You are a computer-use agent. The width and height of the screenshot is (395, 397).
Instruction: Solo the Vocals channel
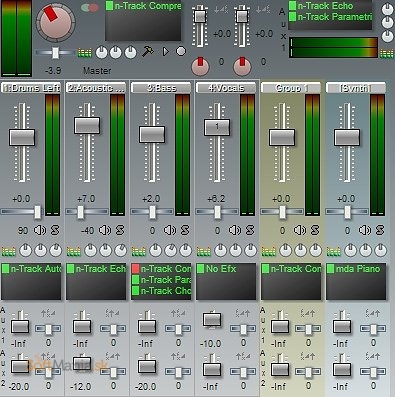point(250,230)
